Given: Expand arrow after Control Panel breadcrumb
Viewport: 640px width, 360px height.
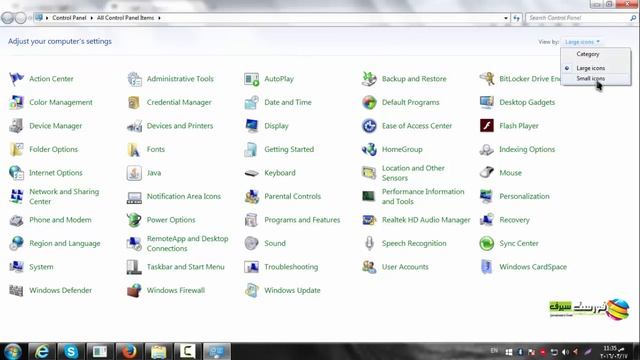Looking at the screenshot, I should pyautogui.click(x=91, y=18).
